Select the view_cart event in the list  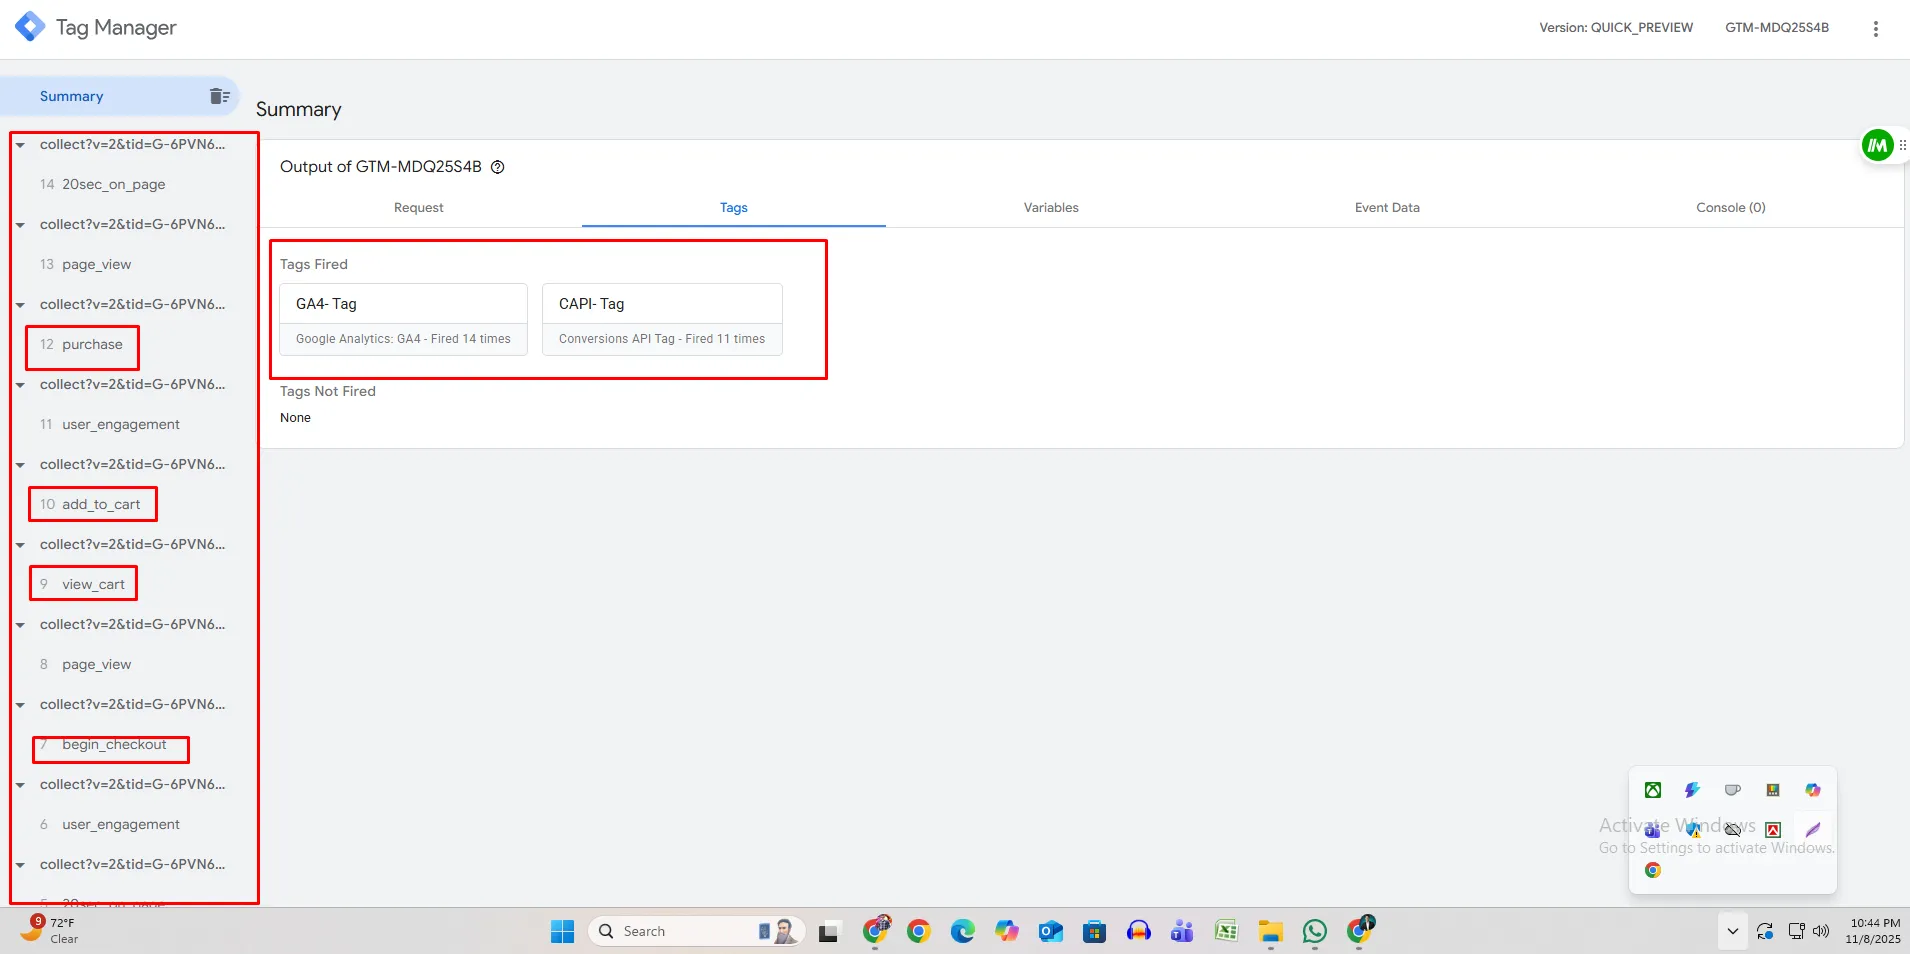[93, 584]
